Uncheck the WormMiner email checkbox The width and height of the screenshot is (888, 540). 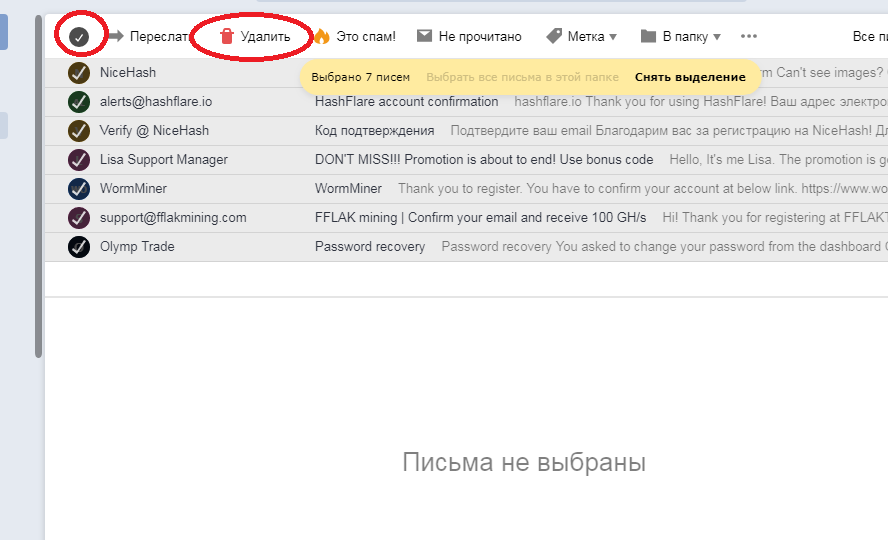point(79,189)
